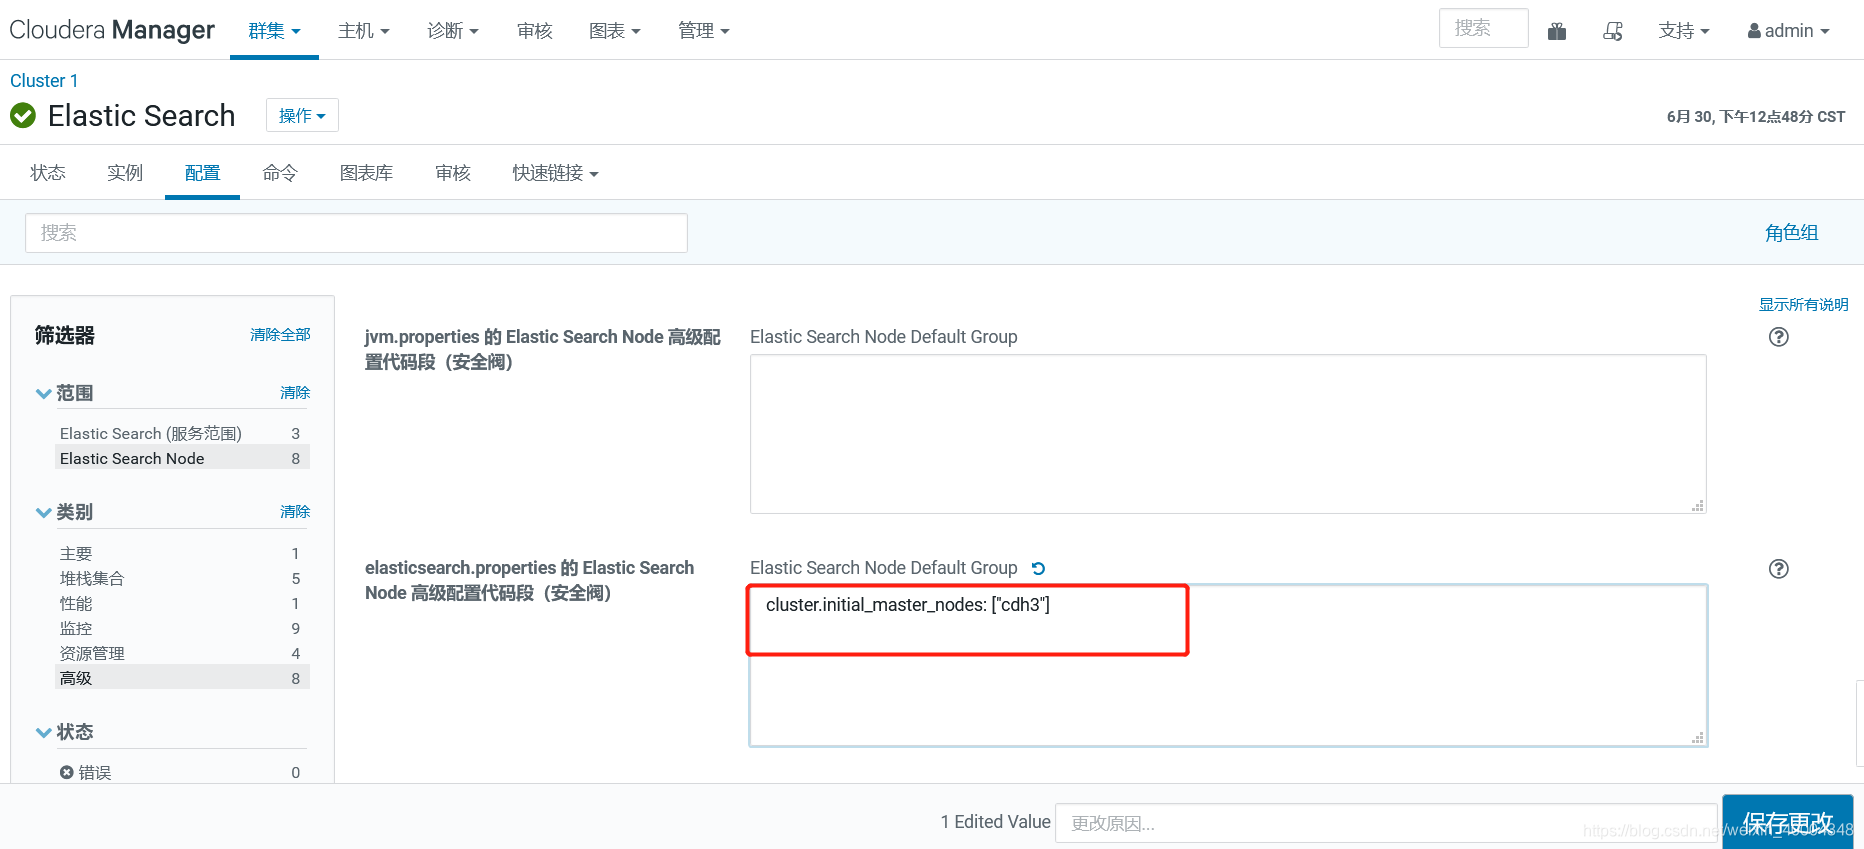Click the Cloudera Manager logo
This screenshot has width=1864, height=849.
(x=112, y=30)
